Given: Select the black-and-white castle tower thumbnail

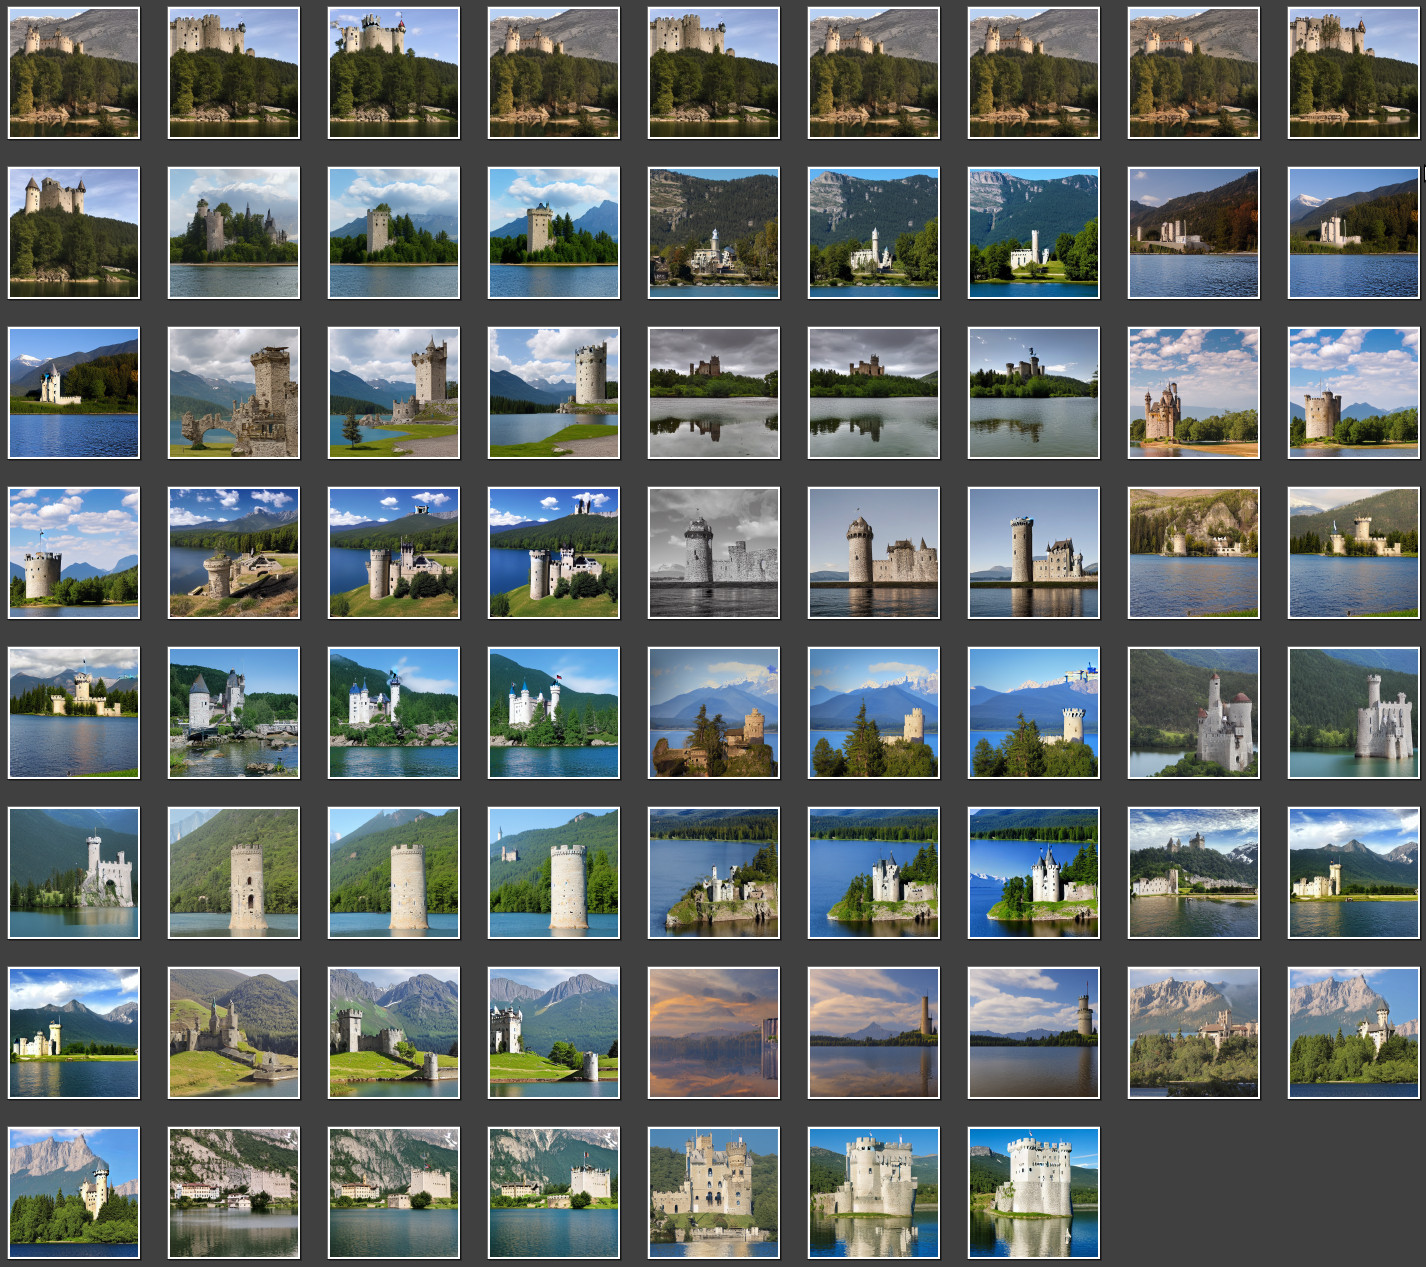Looking at the screenshot, I should pos(713,553).
